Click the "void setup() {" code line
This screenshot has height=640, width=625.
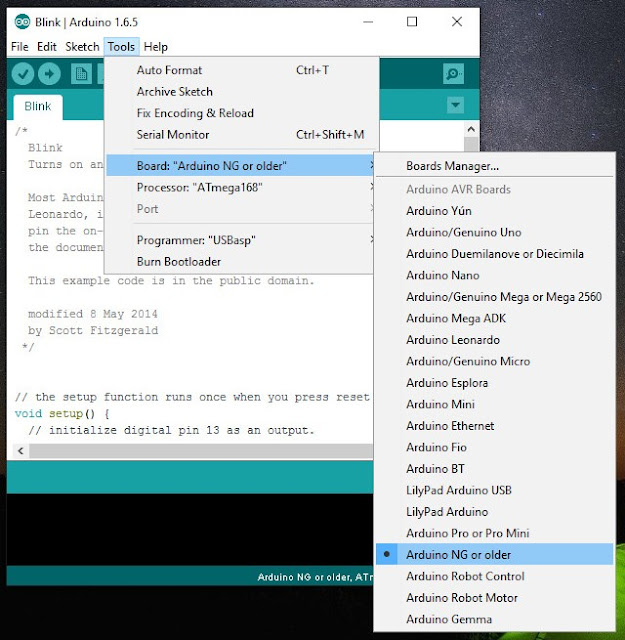62,413
